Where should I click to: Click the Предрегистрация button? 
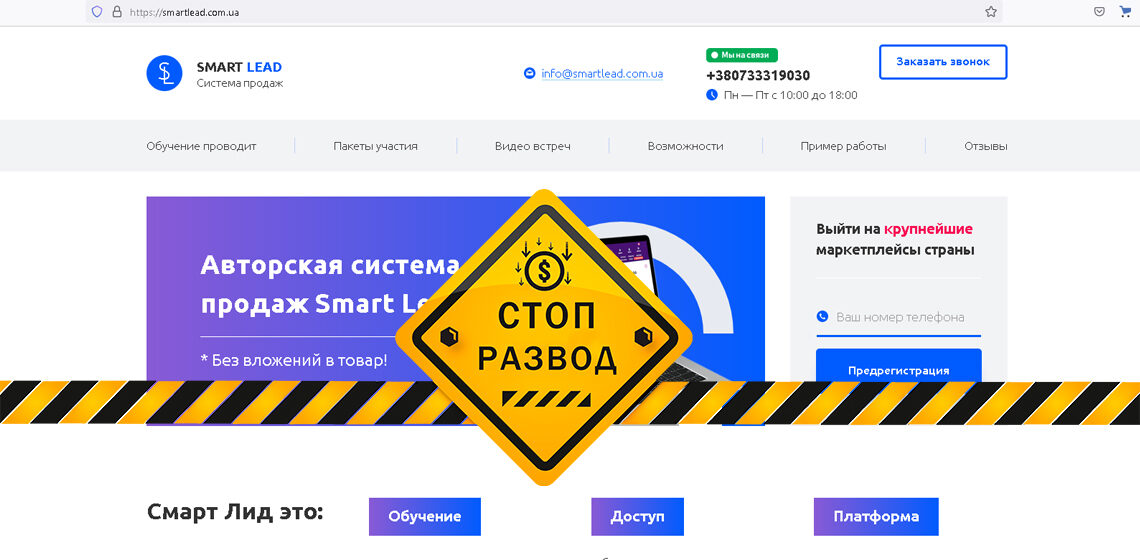pos(899,366)
